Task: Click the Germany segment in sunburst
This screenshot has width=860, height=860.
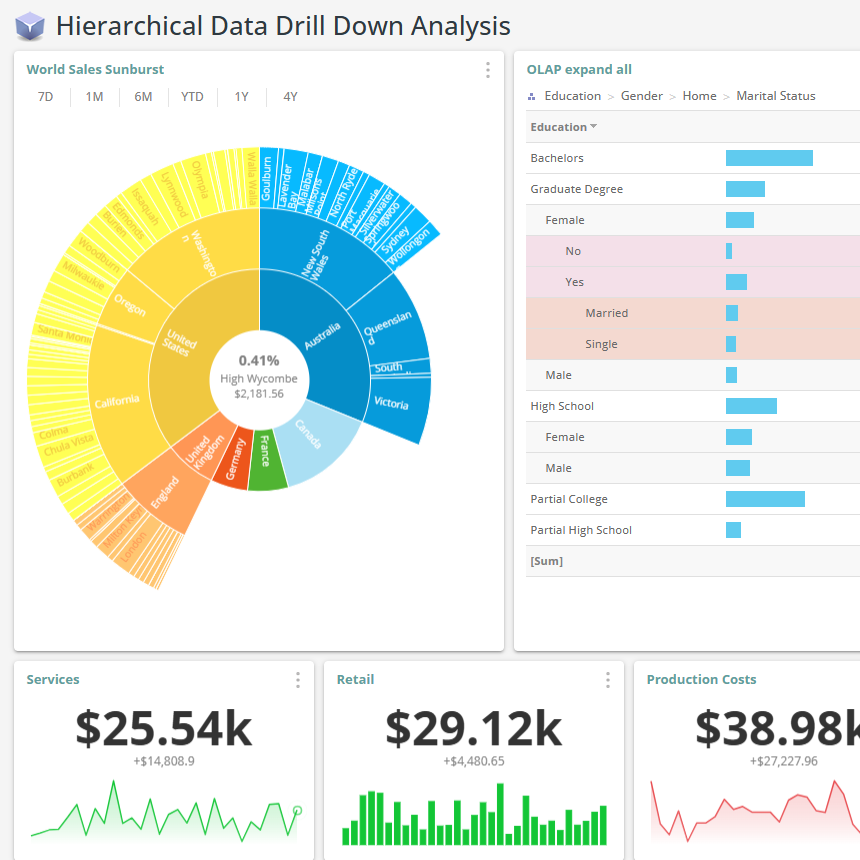Action: coord(232,462)
